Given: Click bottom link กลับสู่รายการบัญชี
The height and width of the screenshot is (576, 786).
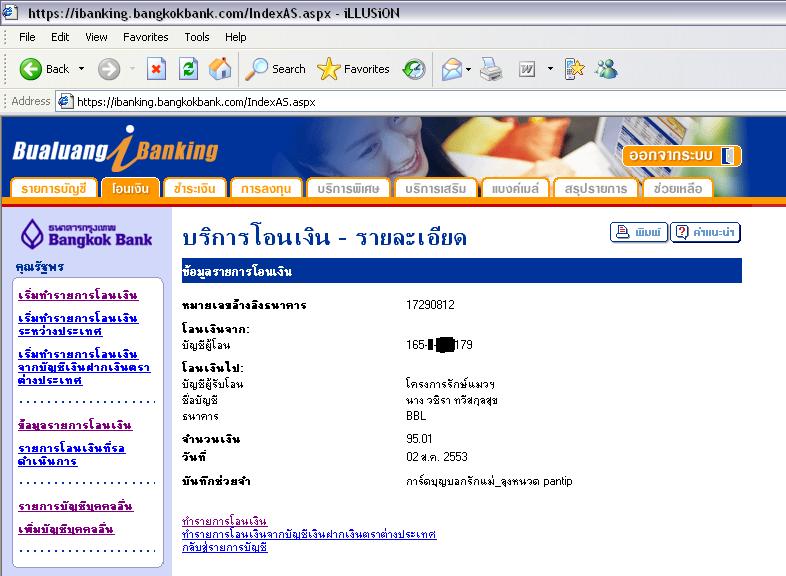Looking at the screenshot, I should click(x=225, y=547).
